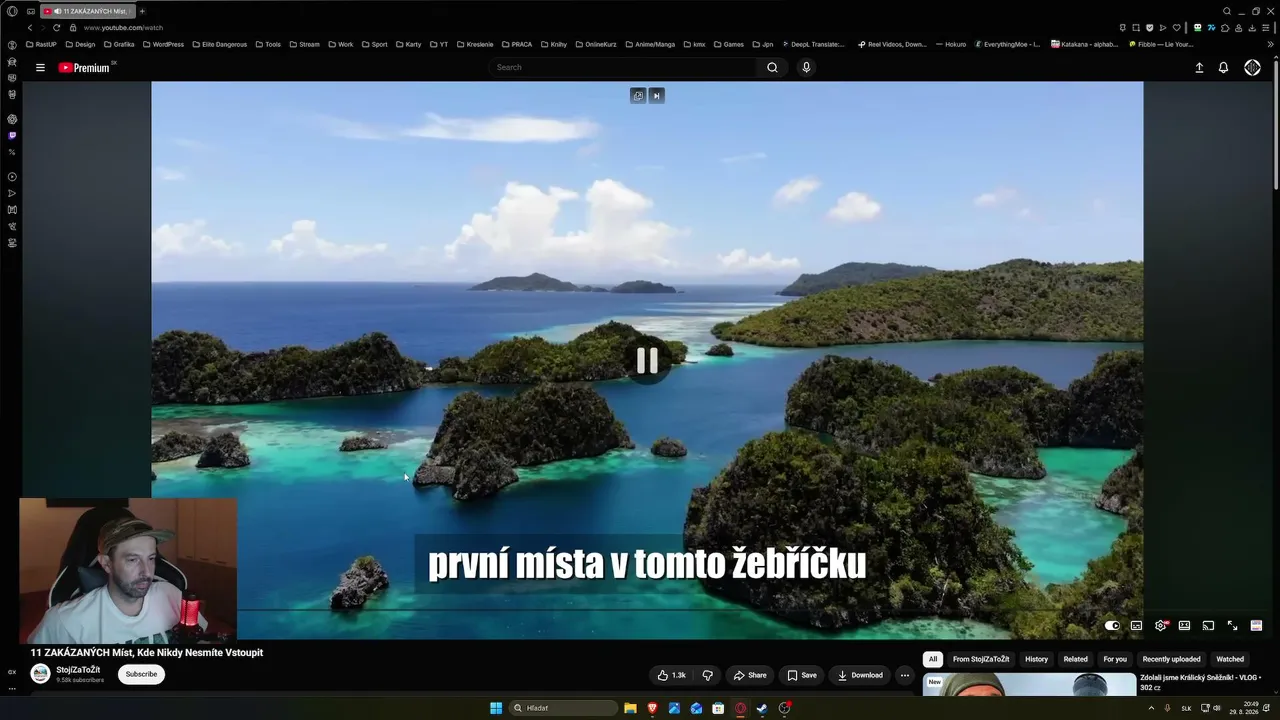Select the Recently uploaded chip

[1172, 659]
